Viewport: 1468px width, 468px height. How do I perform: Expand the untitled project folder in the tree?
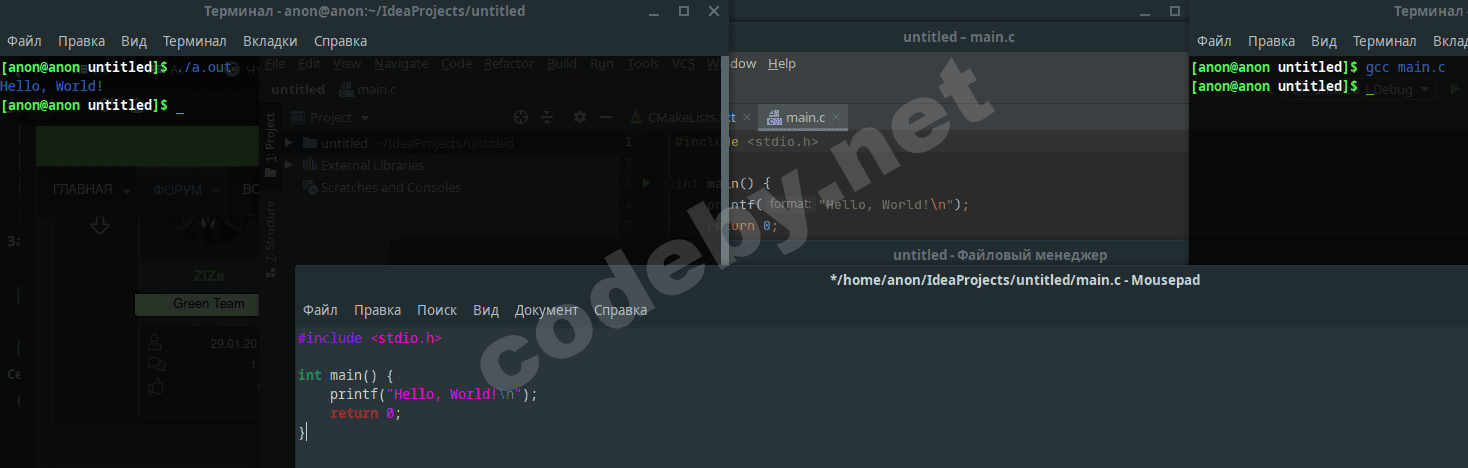click(x=289, y=143)
